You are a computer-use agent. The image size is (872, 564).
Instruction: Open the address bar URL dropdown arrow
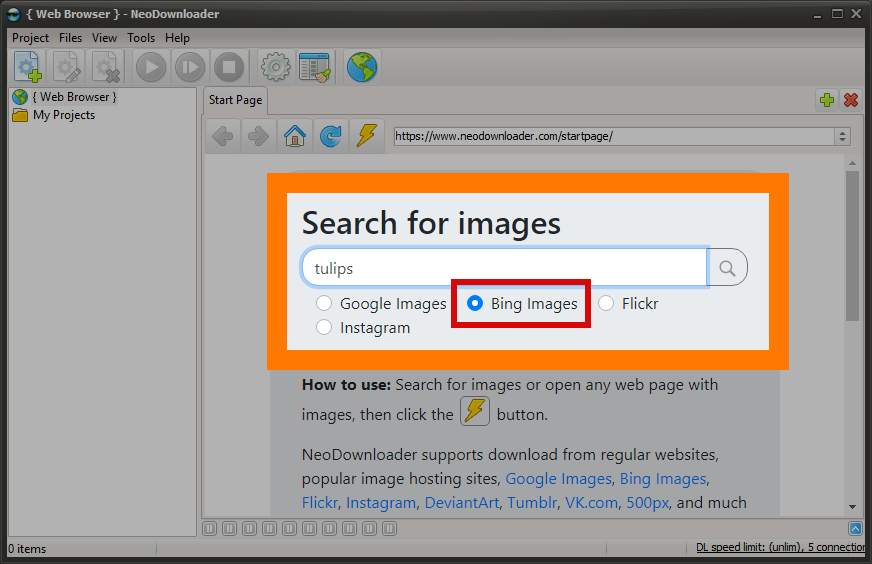pyautogui.click(x=843, y=136)
